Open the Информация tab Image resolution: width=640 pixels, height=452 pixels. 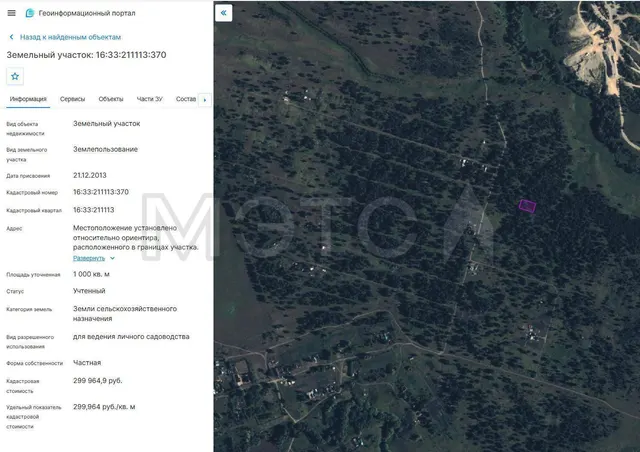pyautogui.click(x=28, y=99)
